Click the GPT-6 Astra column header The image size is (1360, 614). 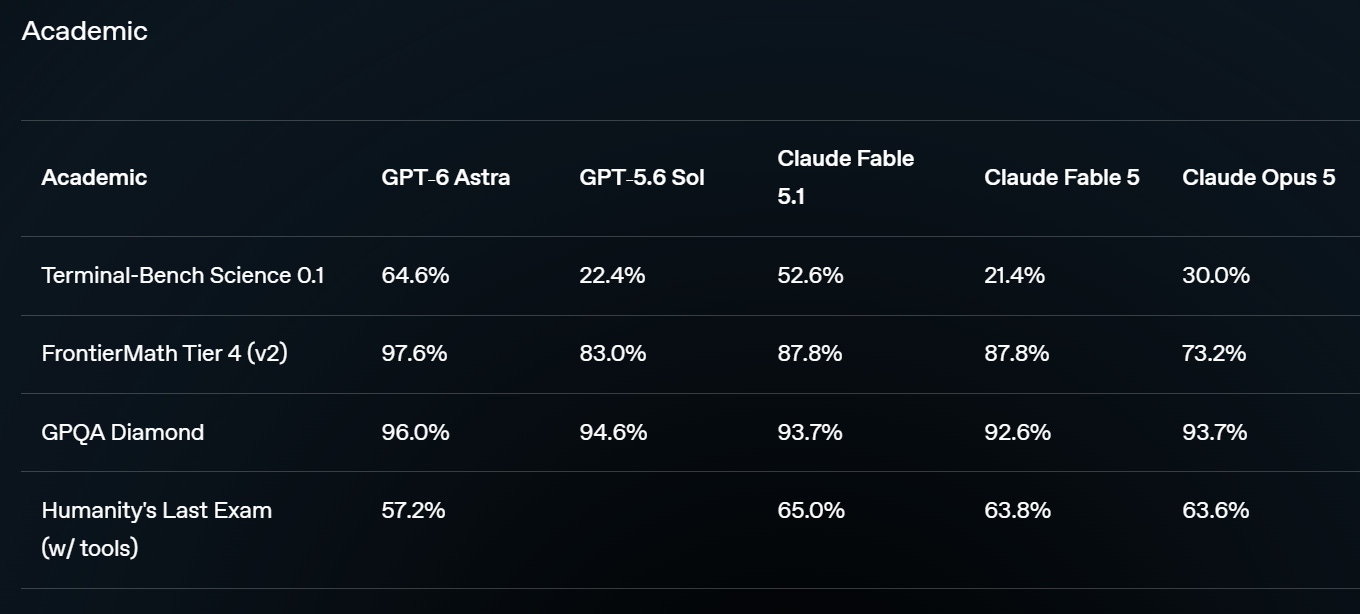446,178
